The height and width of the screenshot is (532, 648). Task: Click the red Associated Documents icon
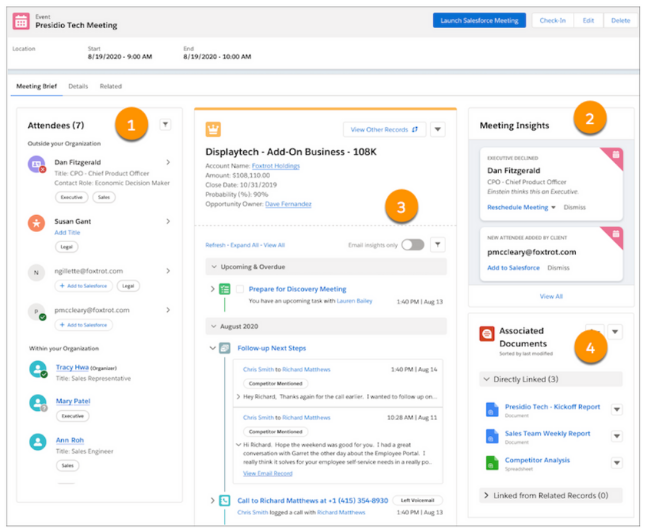pos(487,334)
